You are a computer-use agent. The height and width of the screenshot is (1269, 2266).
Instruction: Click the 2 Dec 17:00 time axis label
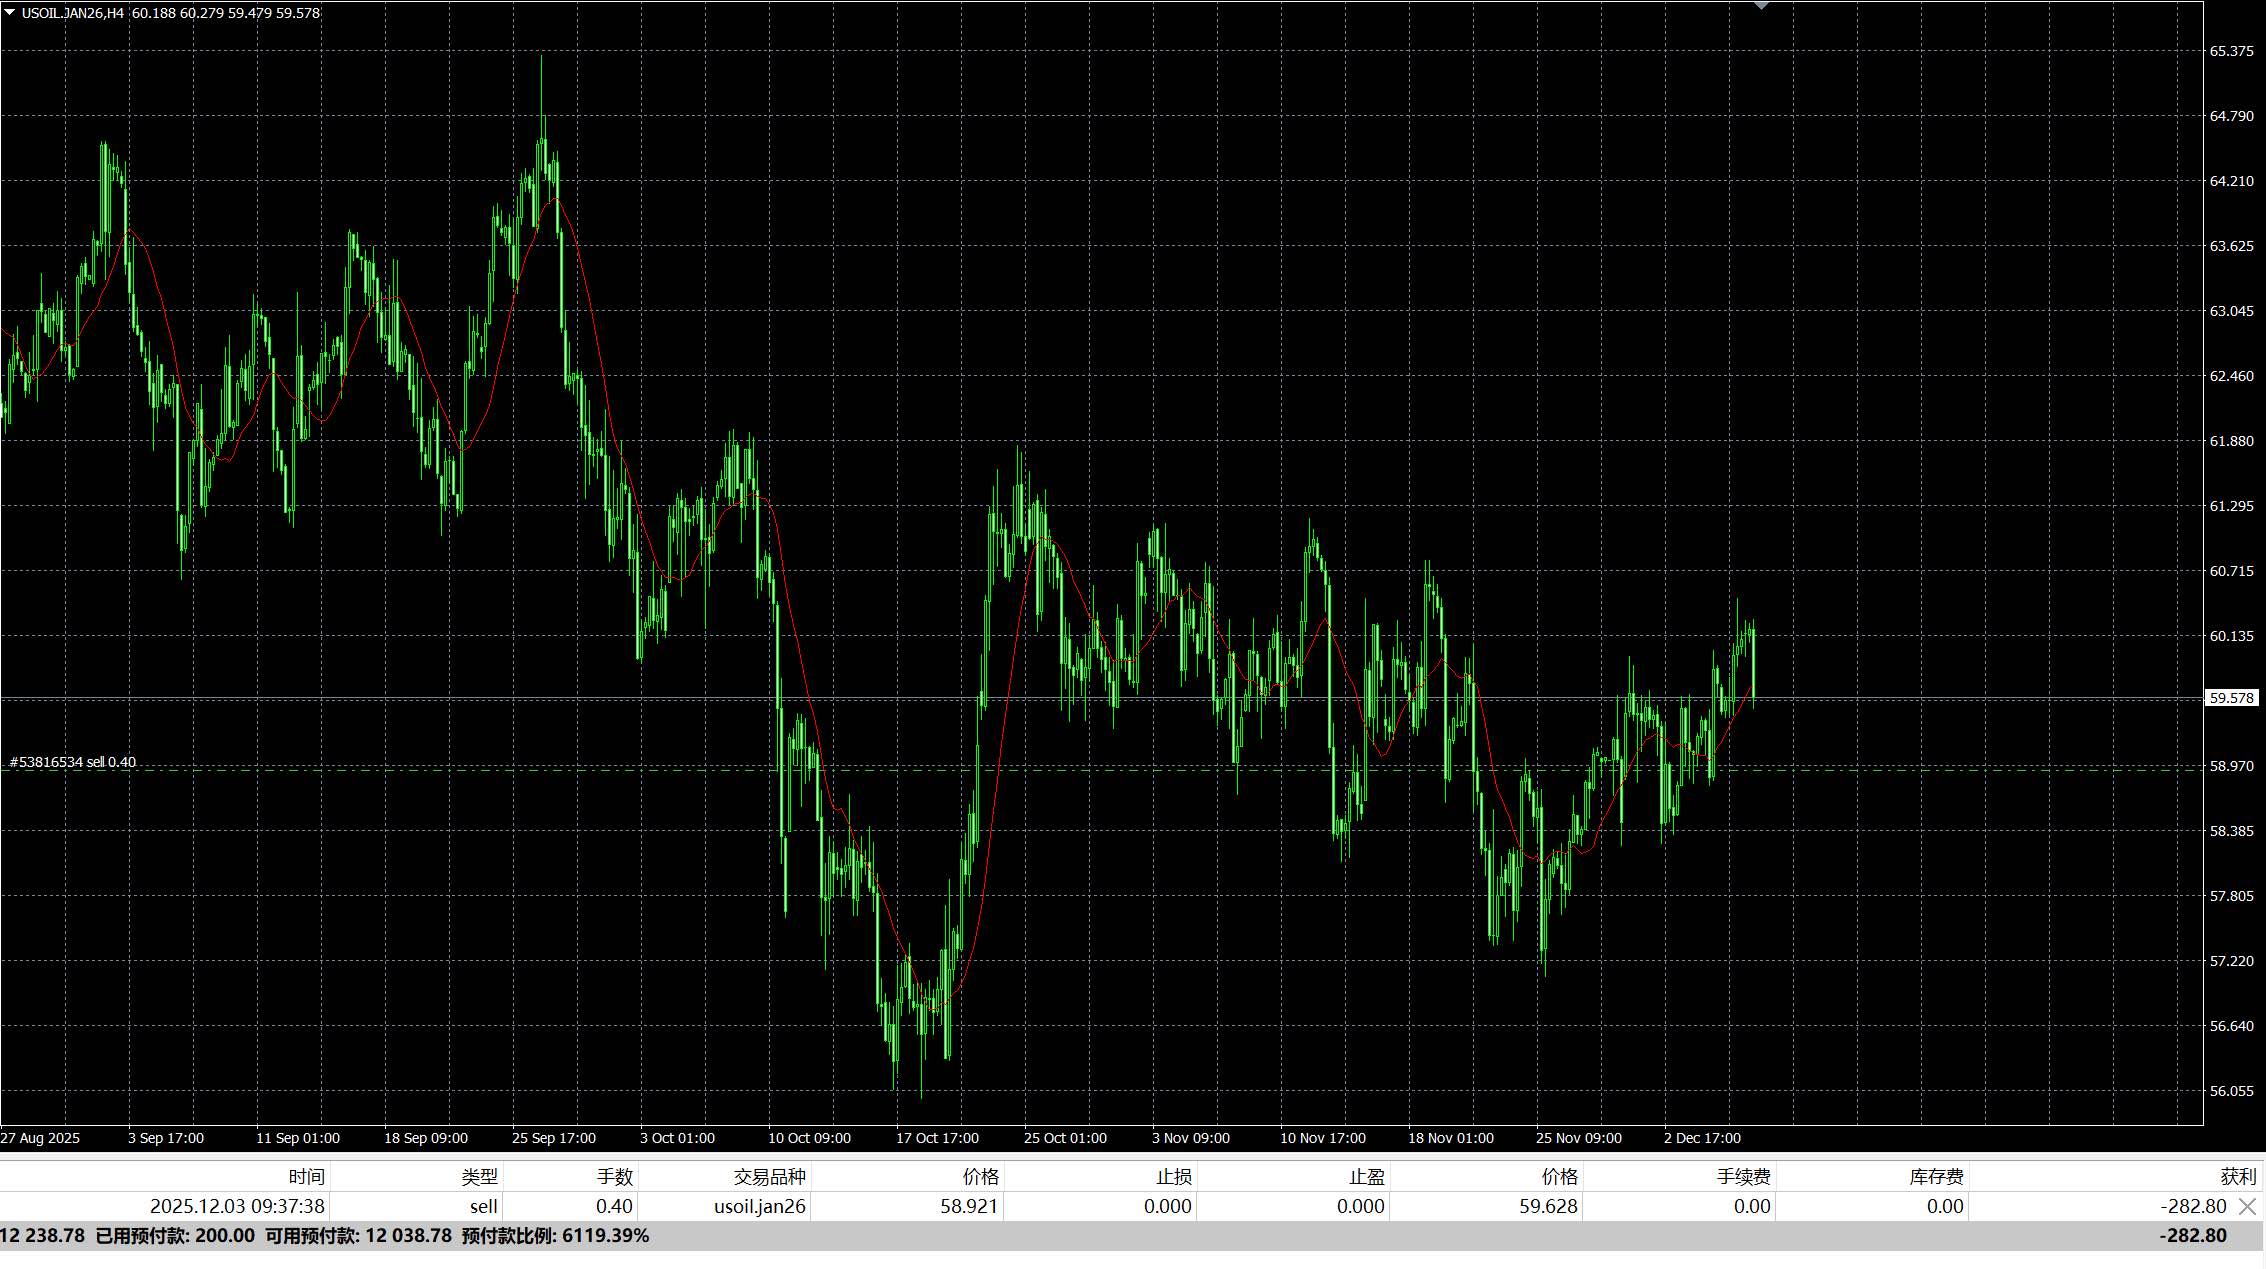[x=1702, y=1138]
